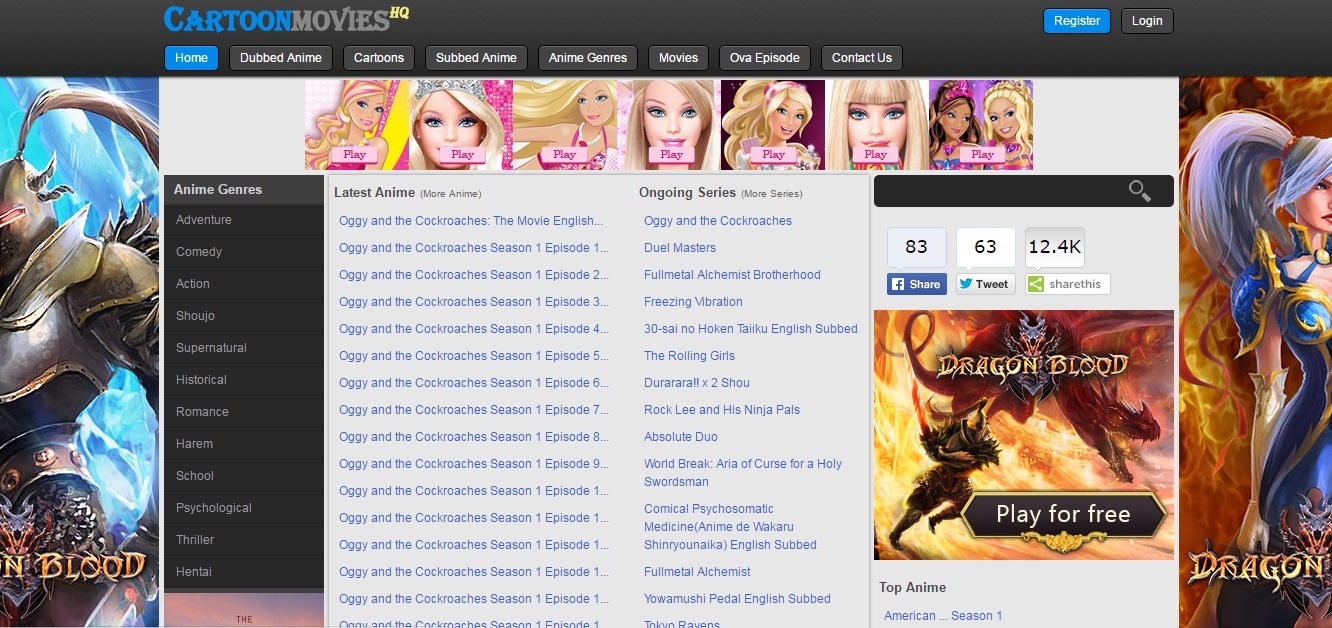
Task: Open the Dubbed Anime menu
Action: (281, 58)
